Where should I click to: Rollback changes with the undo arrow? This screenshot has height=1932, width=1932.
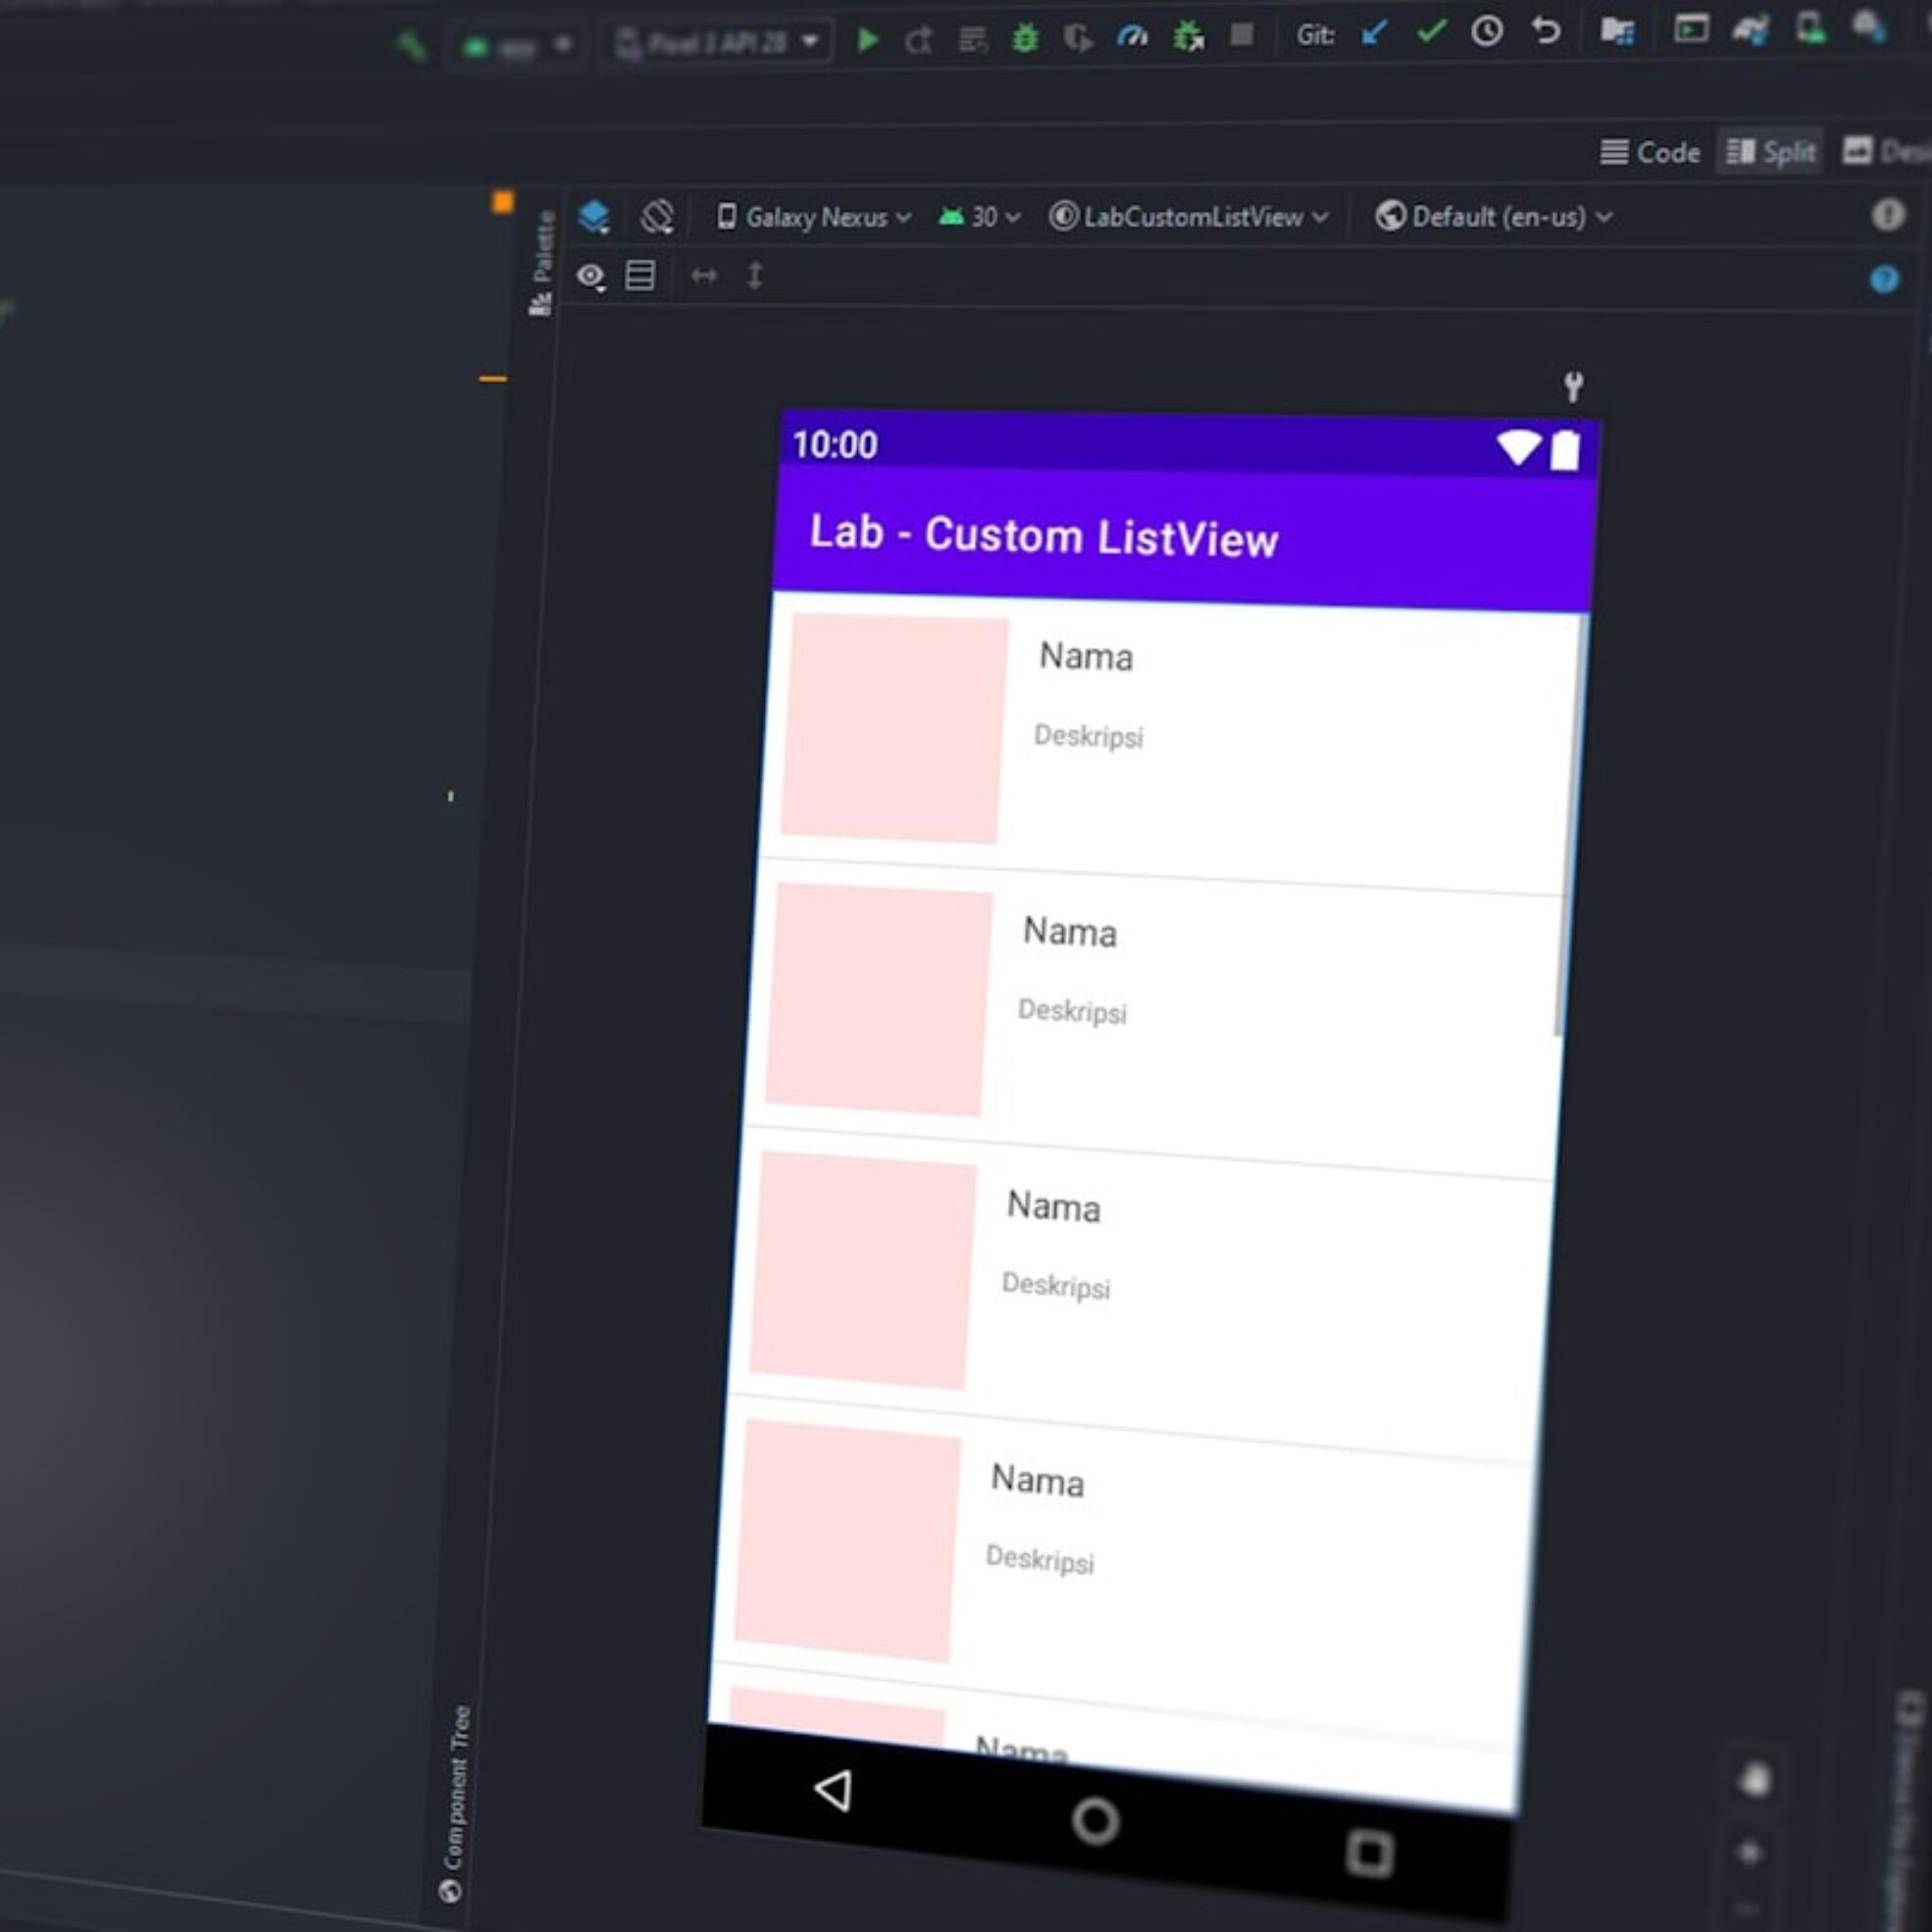pyautogui.click(x=1546, y=31)
